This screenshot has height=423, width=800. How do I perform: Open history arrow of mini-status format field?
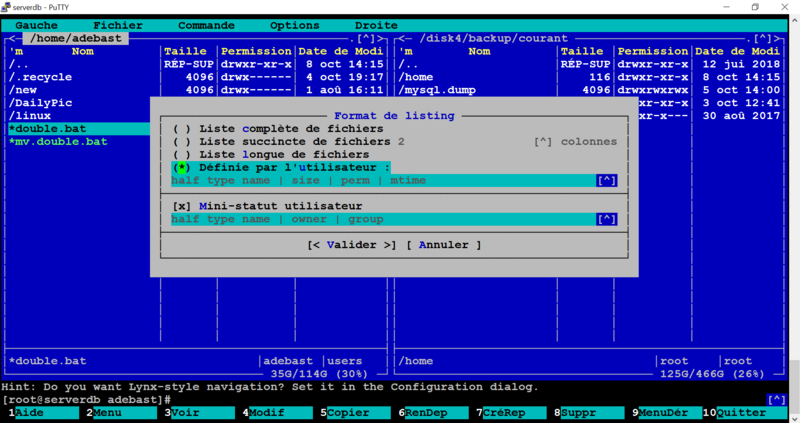(x=607, y=219)
